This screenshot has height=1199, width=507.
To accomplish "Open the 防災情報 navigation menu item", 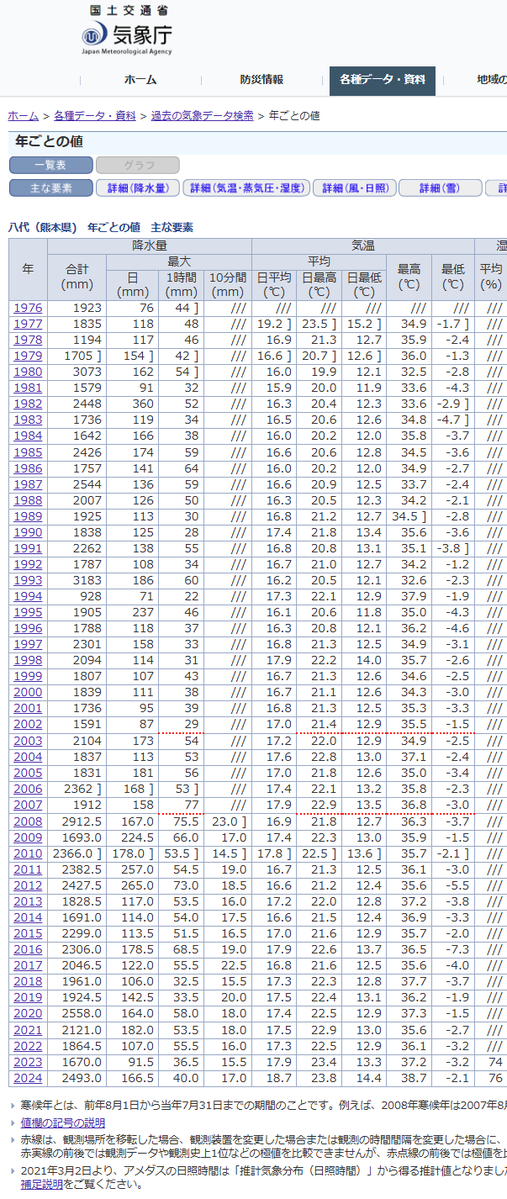I will (x=262, y=80).
